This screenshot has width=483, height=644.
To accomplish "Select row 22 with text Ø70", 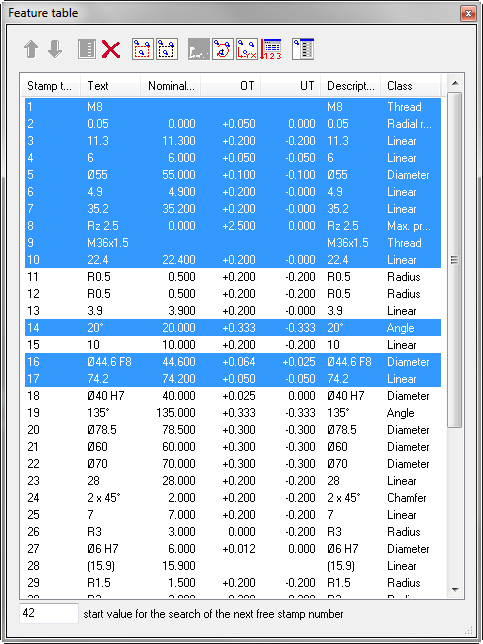I will 233,464.
